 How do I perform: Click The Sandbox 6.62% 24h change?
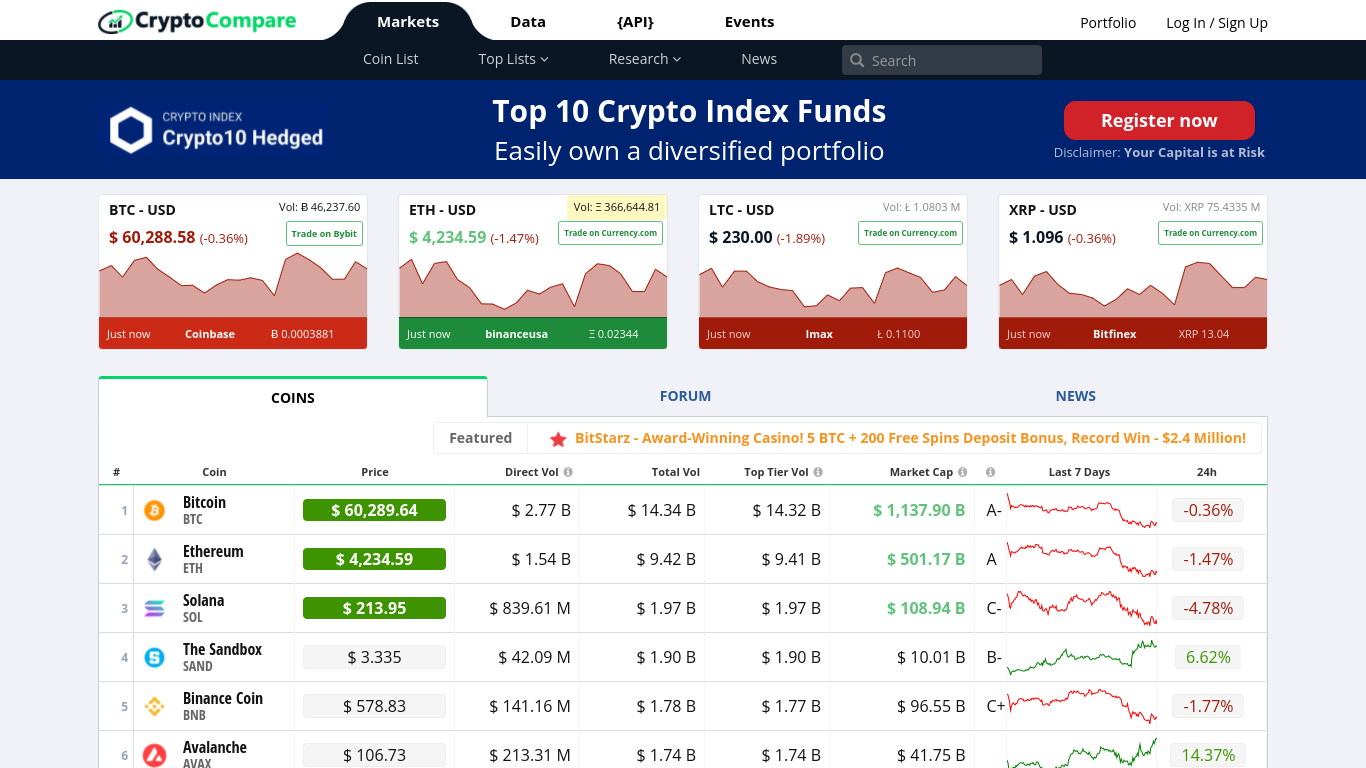click(1208, 657)
